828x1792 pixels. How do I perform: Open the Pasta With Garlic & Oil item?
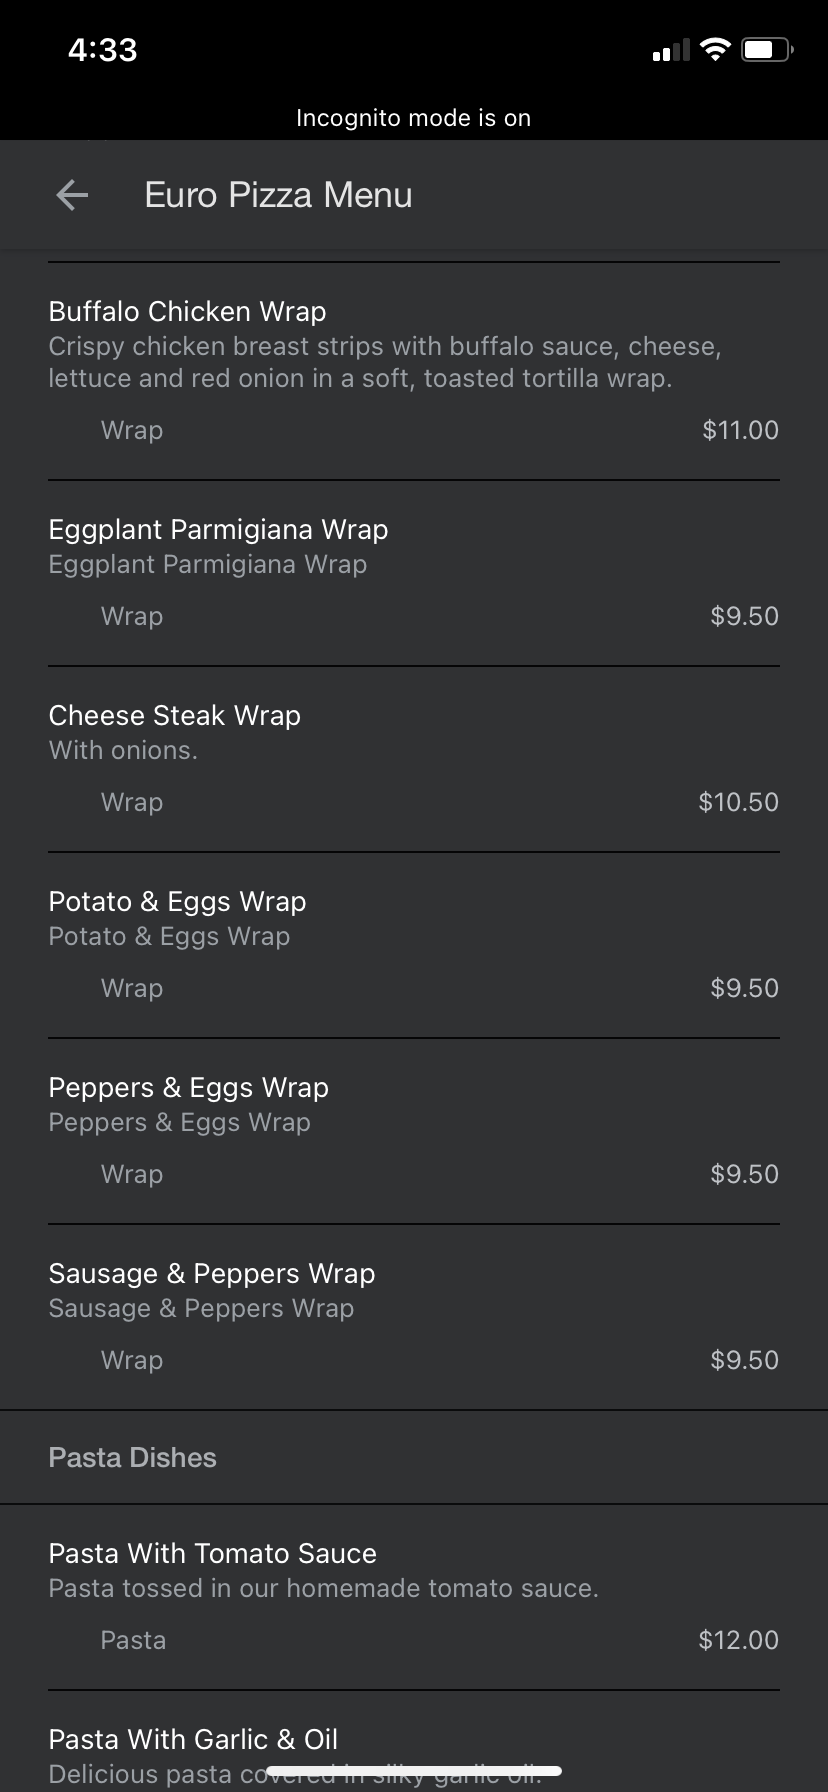pyautogui.click(x=193, y=1740)
